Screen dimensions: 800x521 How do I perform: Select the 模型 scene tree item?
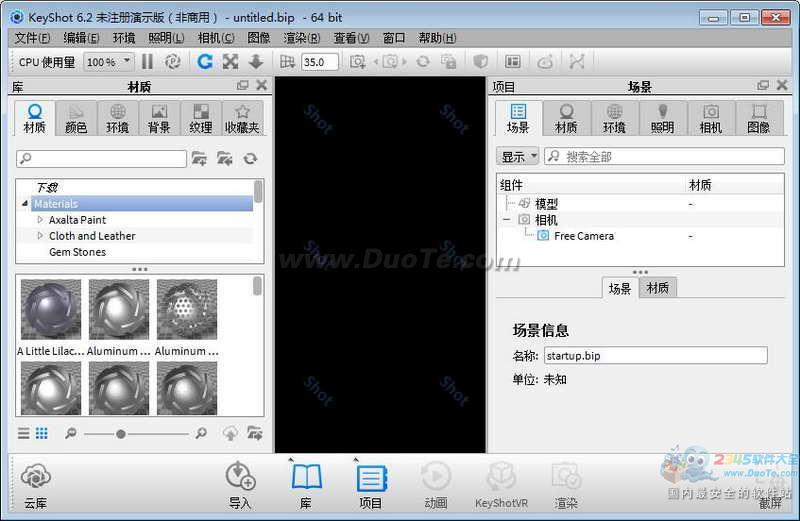coord(546,204)
